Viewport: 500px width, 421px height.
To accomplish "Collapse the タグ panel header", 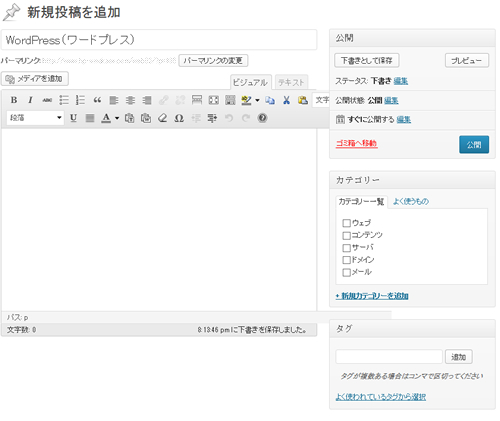I will pos(412,328).
